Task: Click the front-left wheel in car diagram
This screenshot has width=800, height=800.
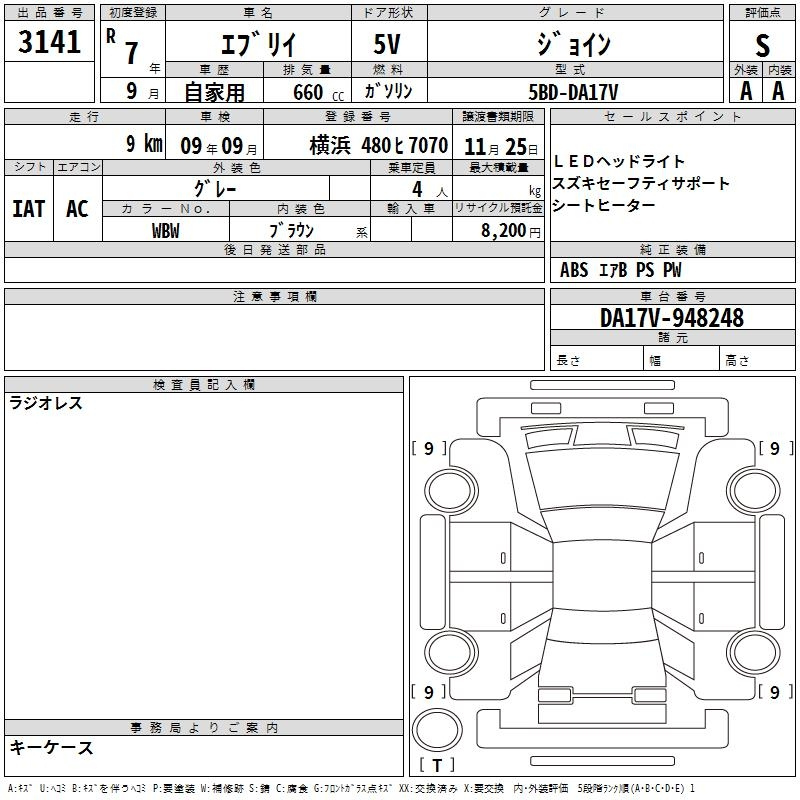Action: click(x=454, y=487)
